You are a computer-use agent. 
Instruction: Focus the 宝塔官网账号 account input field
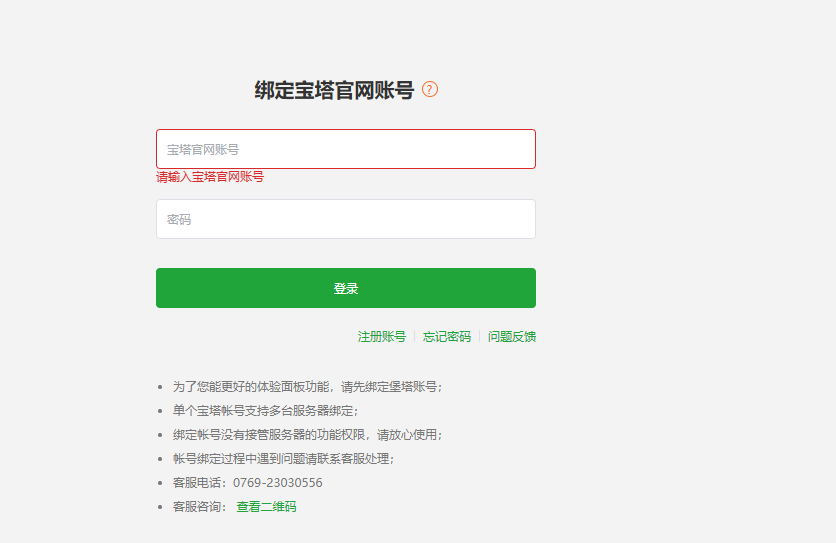pos(345,149)
